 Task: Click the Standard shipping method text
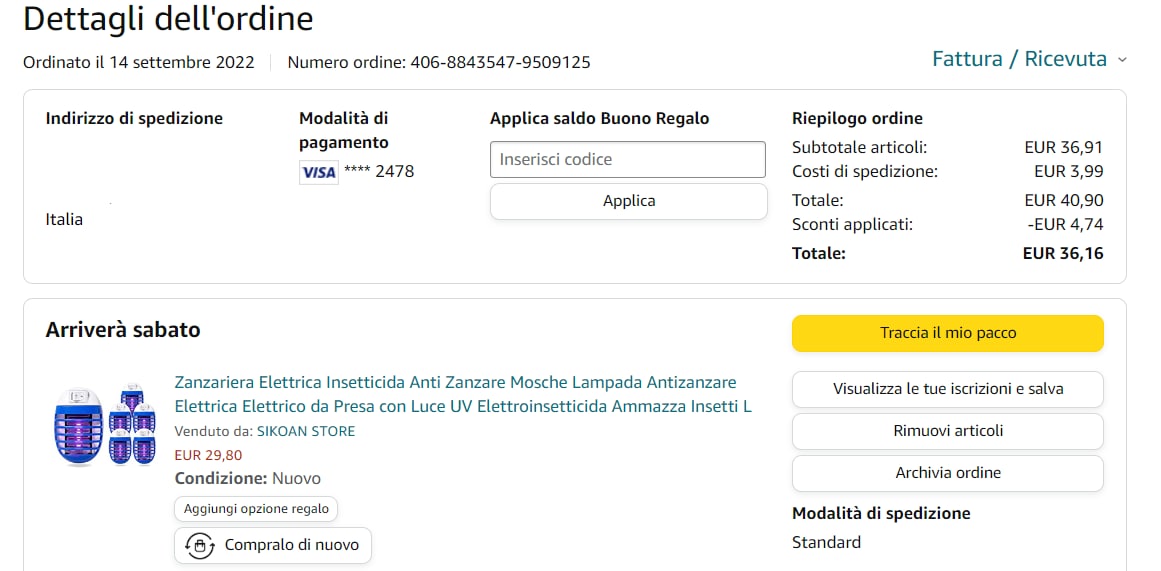click(x=826, y=542)
